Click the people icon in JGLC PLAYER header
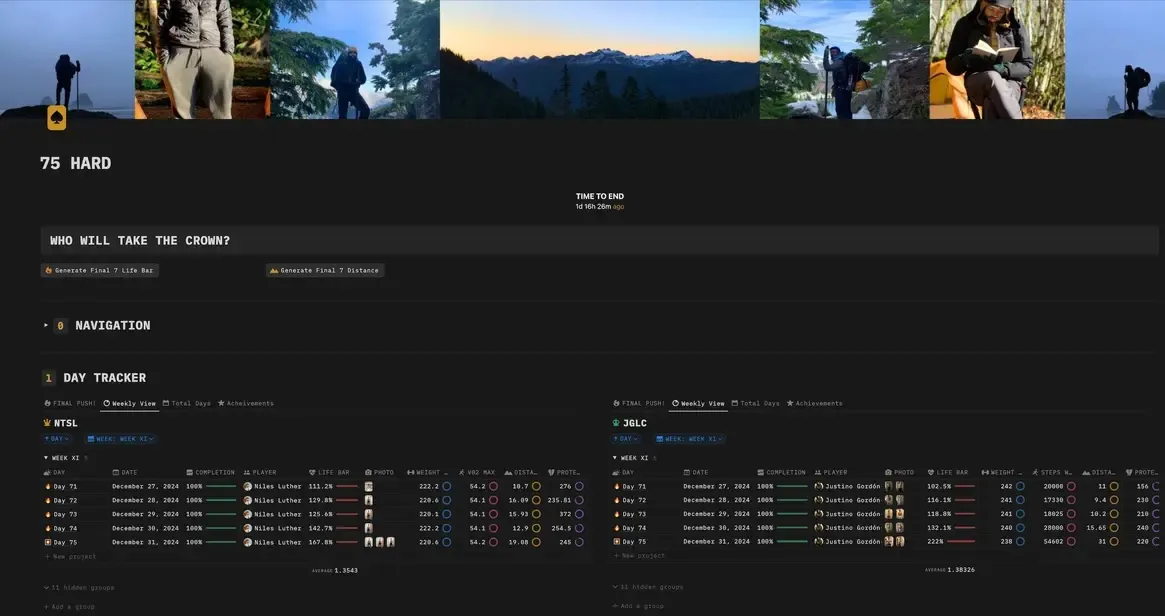Viewport: 1165px width, 616px height. tap(818, 473)
